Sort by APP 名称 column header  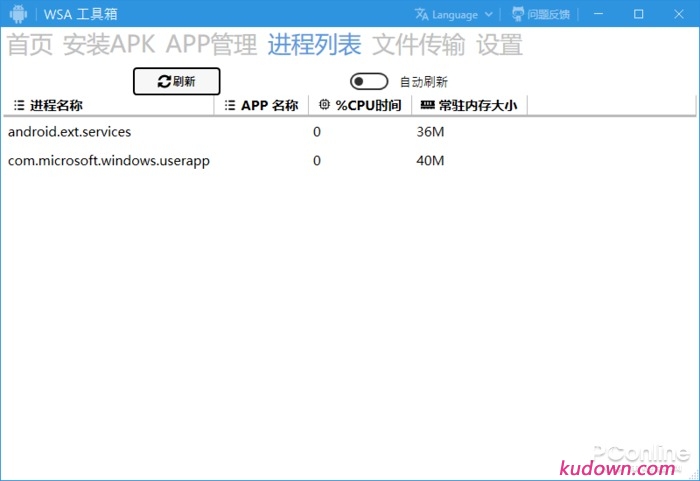[x=261, y=105]
